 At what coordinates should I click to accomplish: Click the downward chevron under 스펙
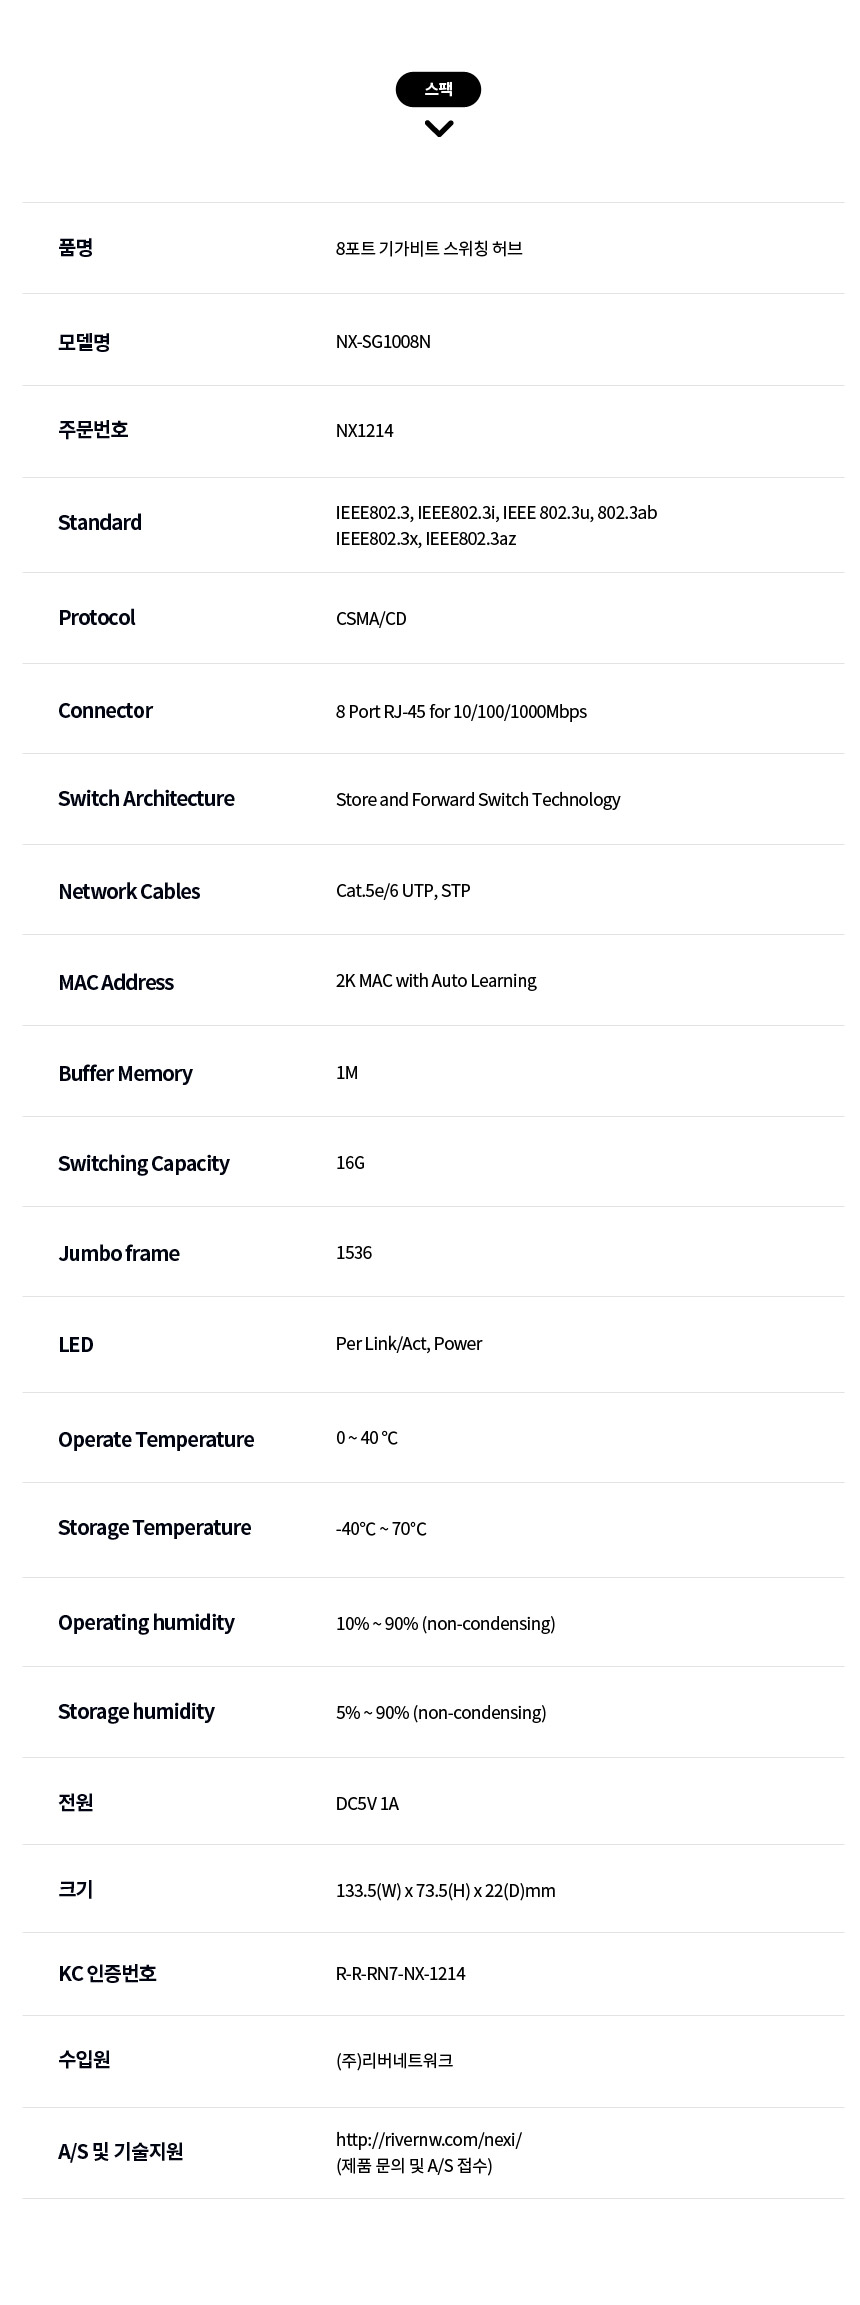438,128
